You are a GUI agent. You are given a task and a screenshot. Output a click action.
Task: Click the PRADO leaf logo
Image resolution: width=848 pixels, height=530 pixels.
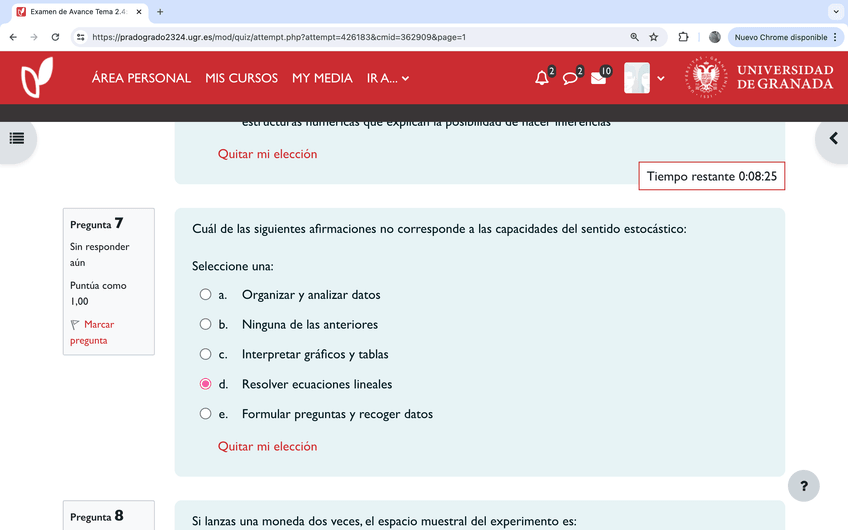[37, 77]
